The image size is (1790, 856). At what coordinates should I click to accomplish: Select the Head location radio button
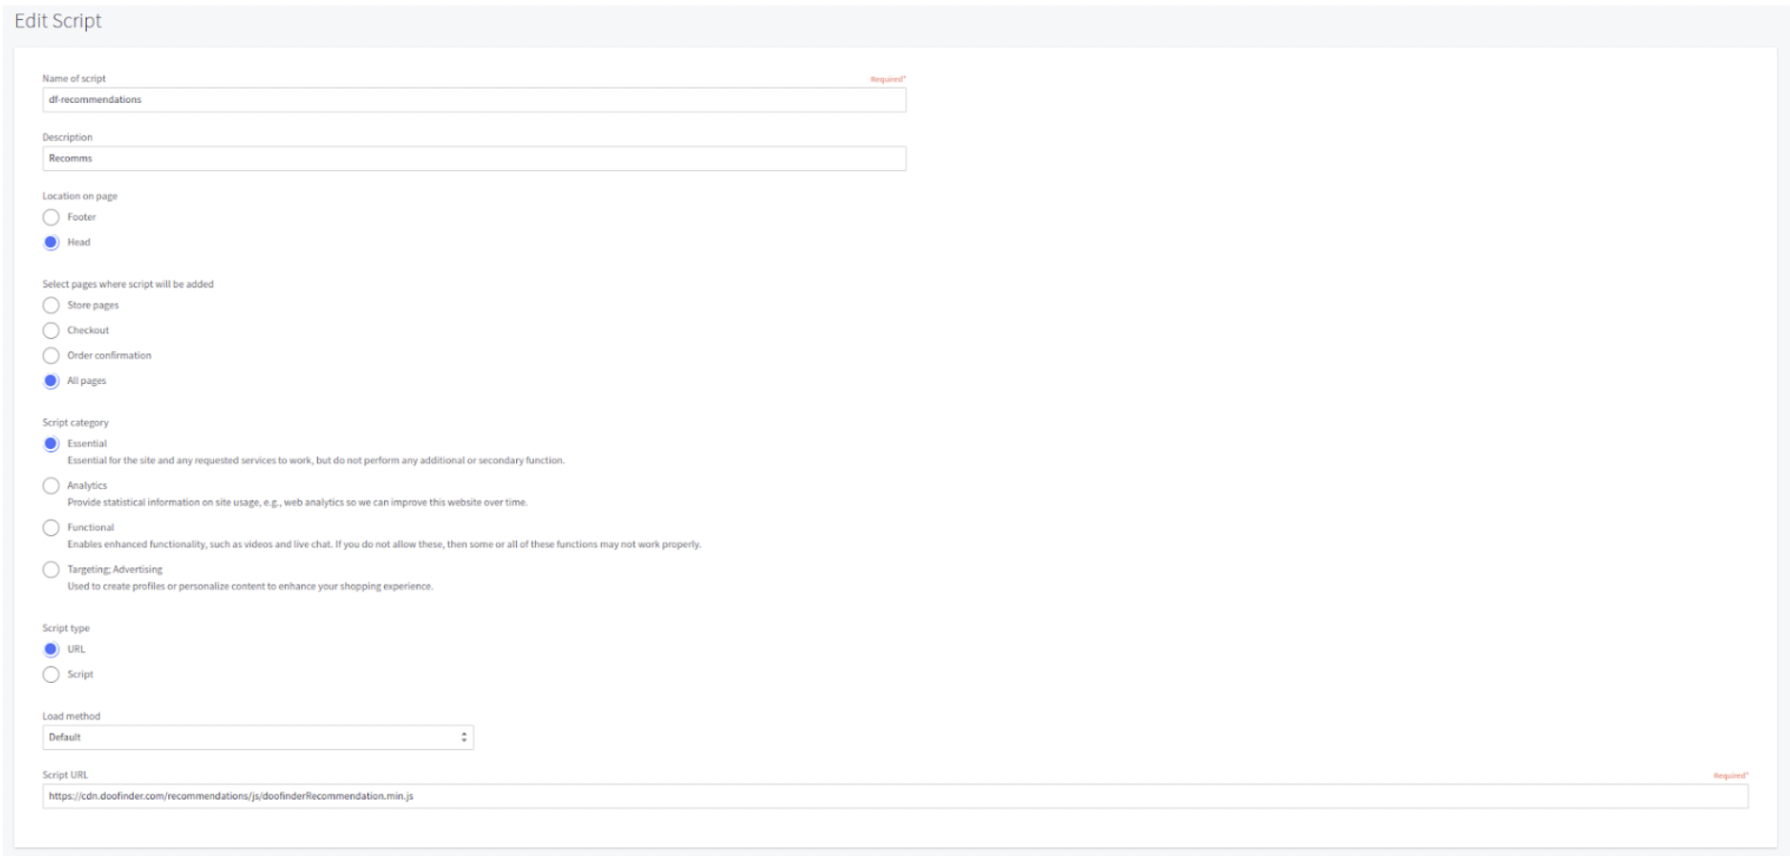(x=51, y=242)
